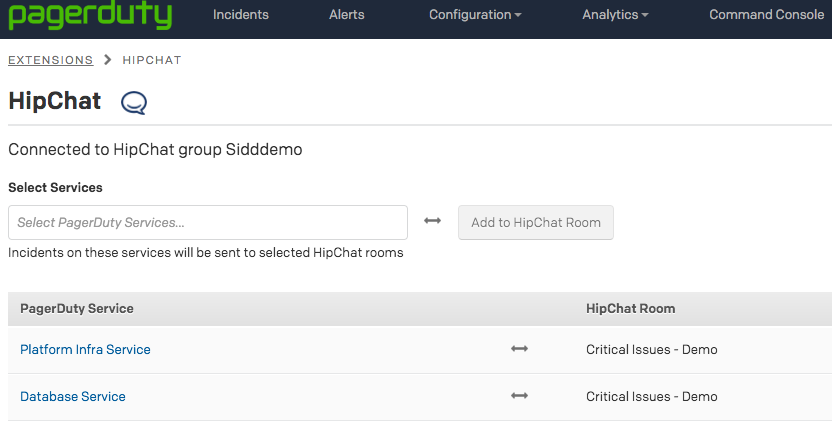Expand the Analytics dropdown menu
The image size is (832, 431).
click(615, 15)
